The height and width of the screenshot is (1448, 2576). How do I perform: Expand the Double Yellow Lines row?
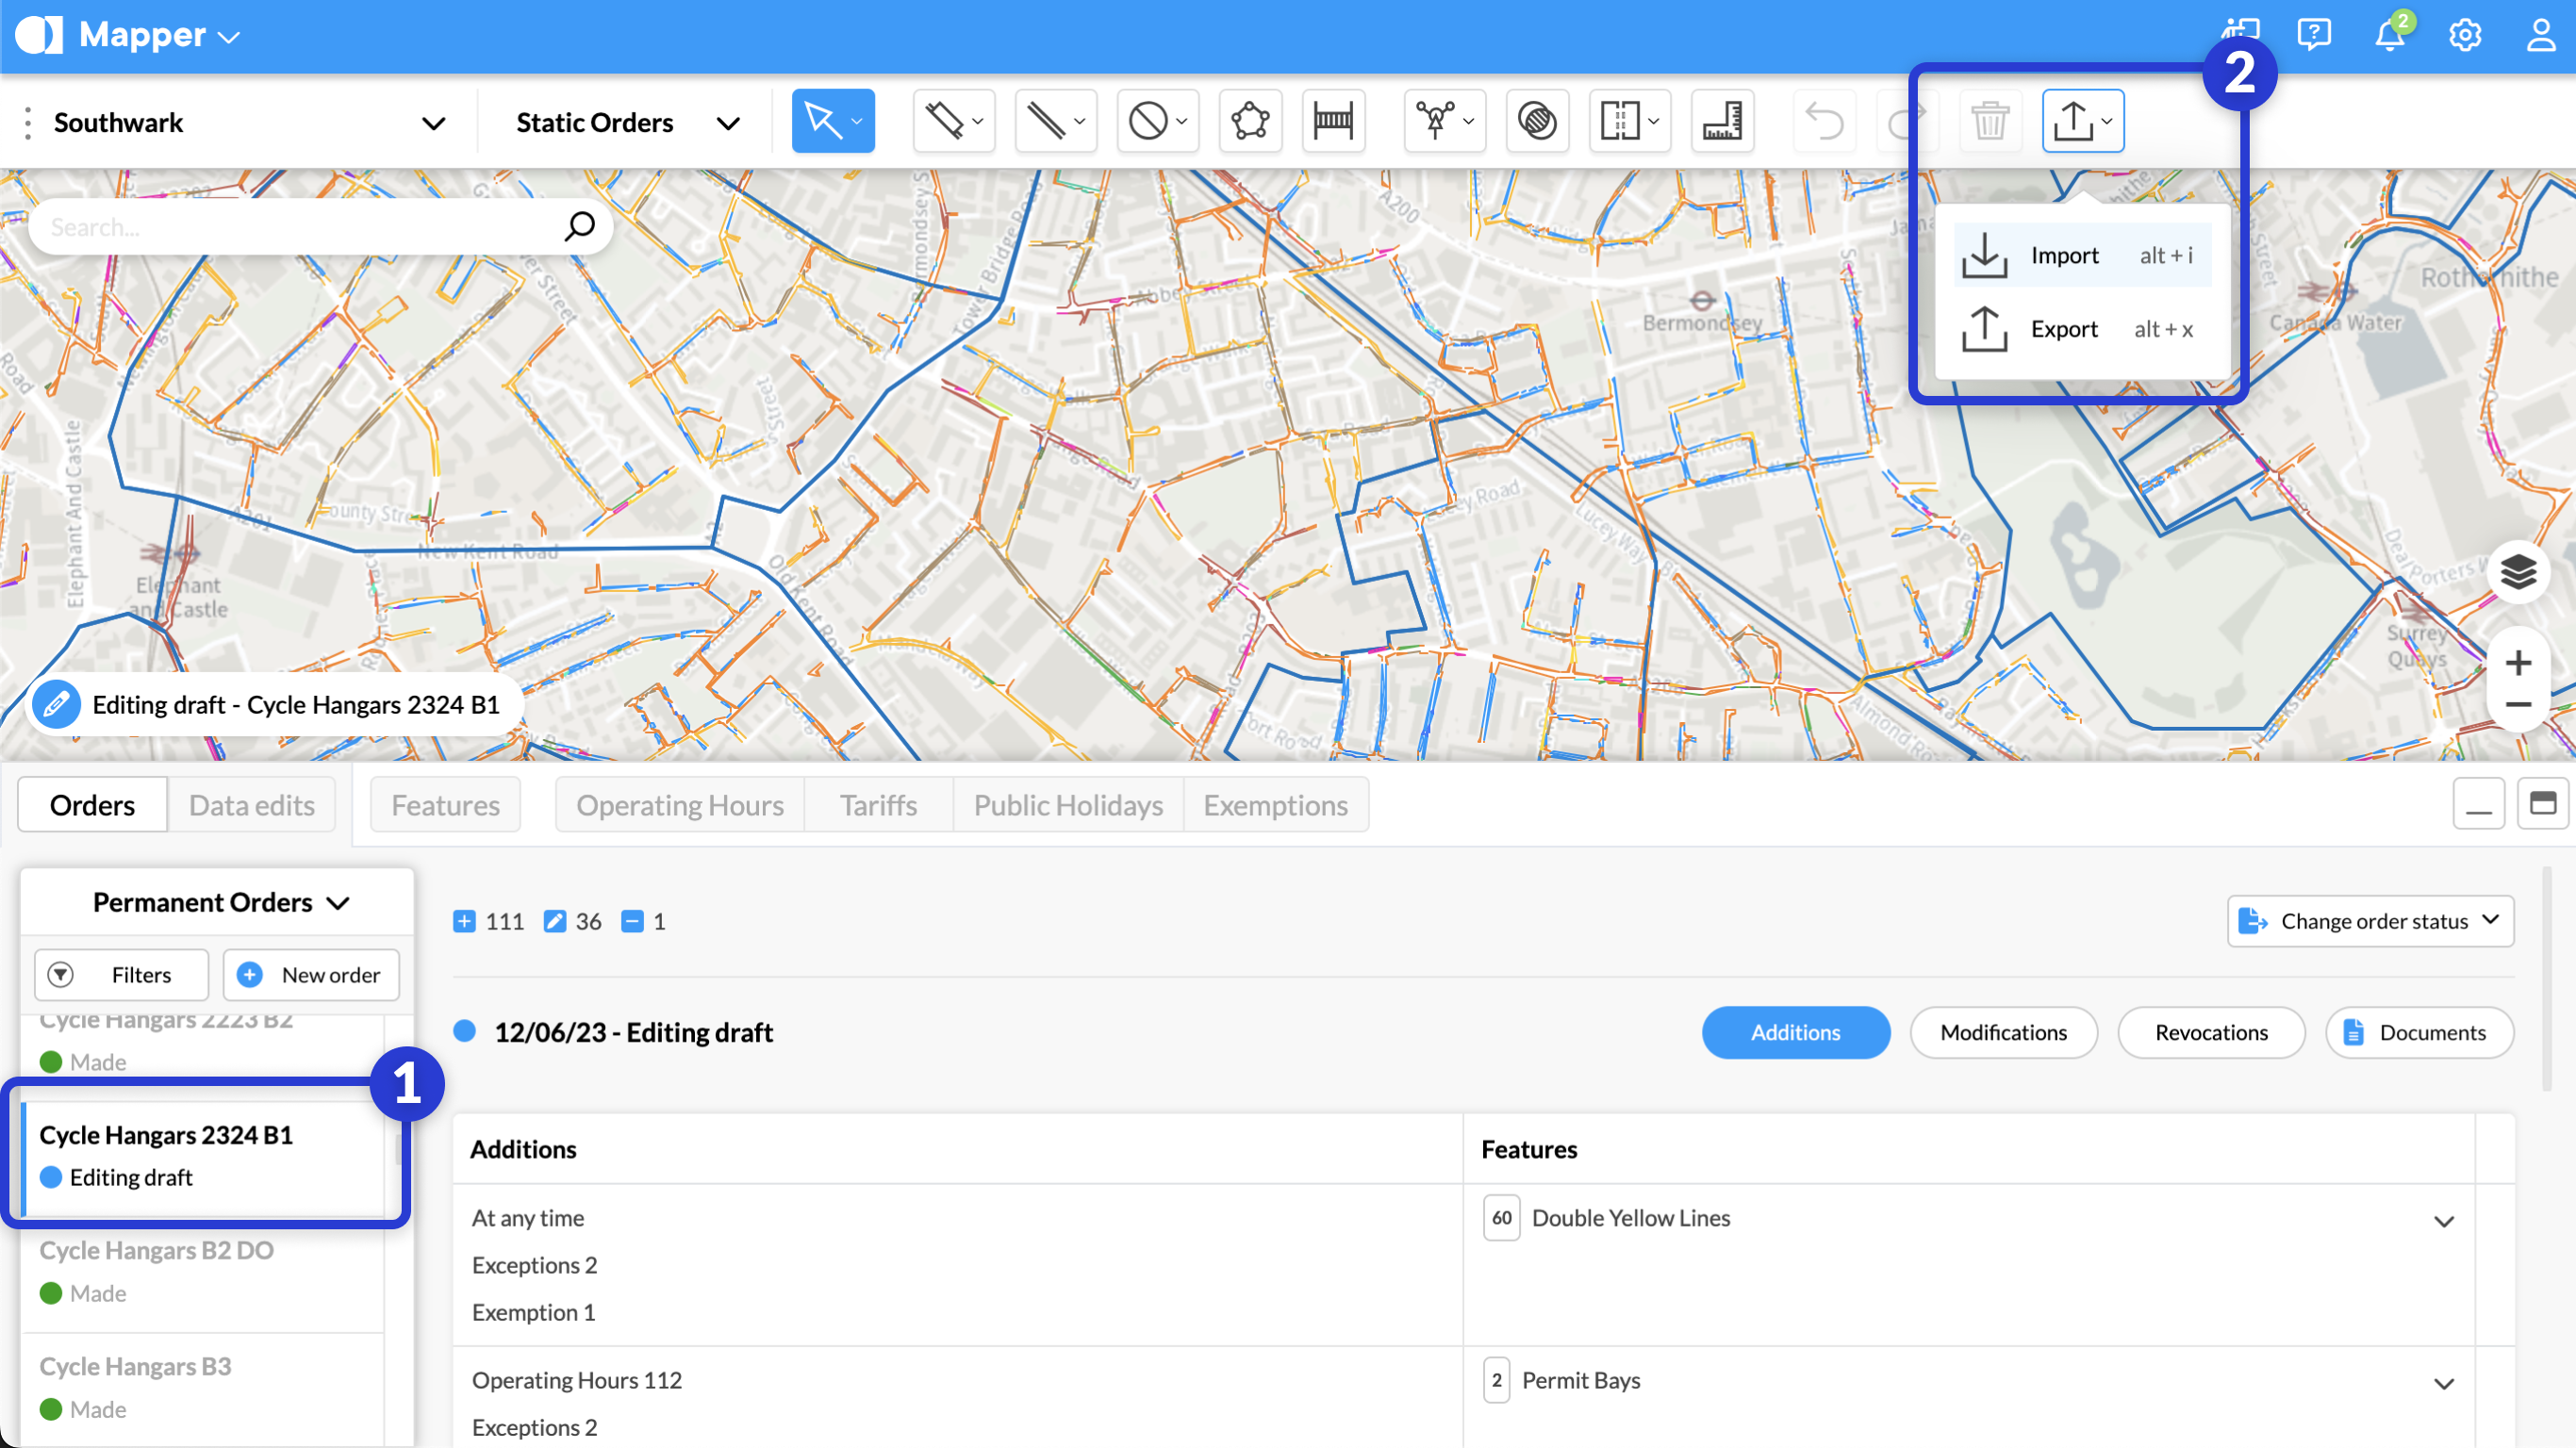2443,1221
